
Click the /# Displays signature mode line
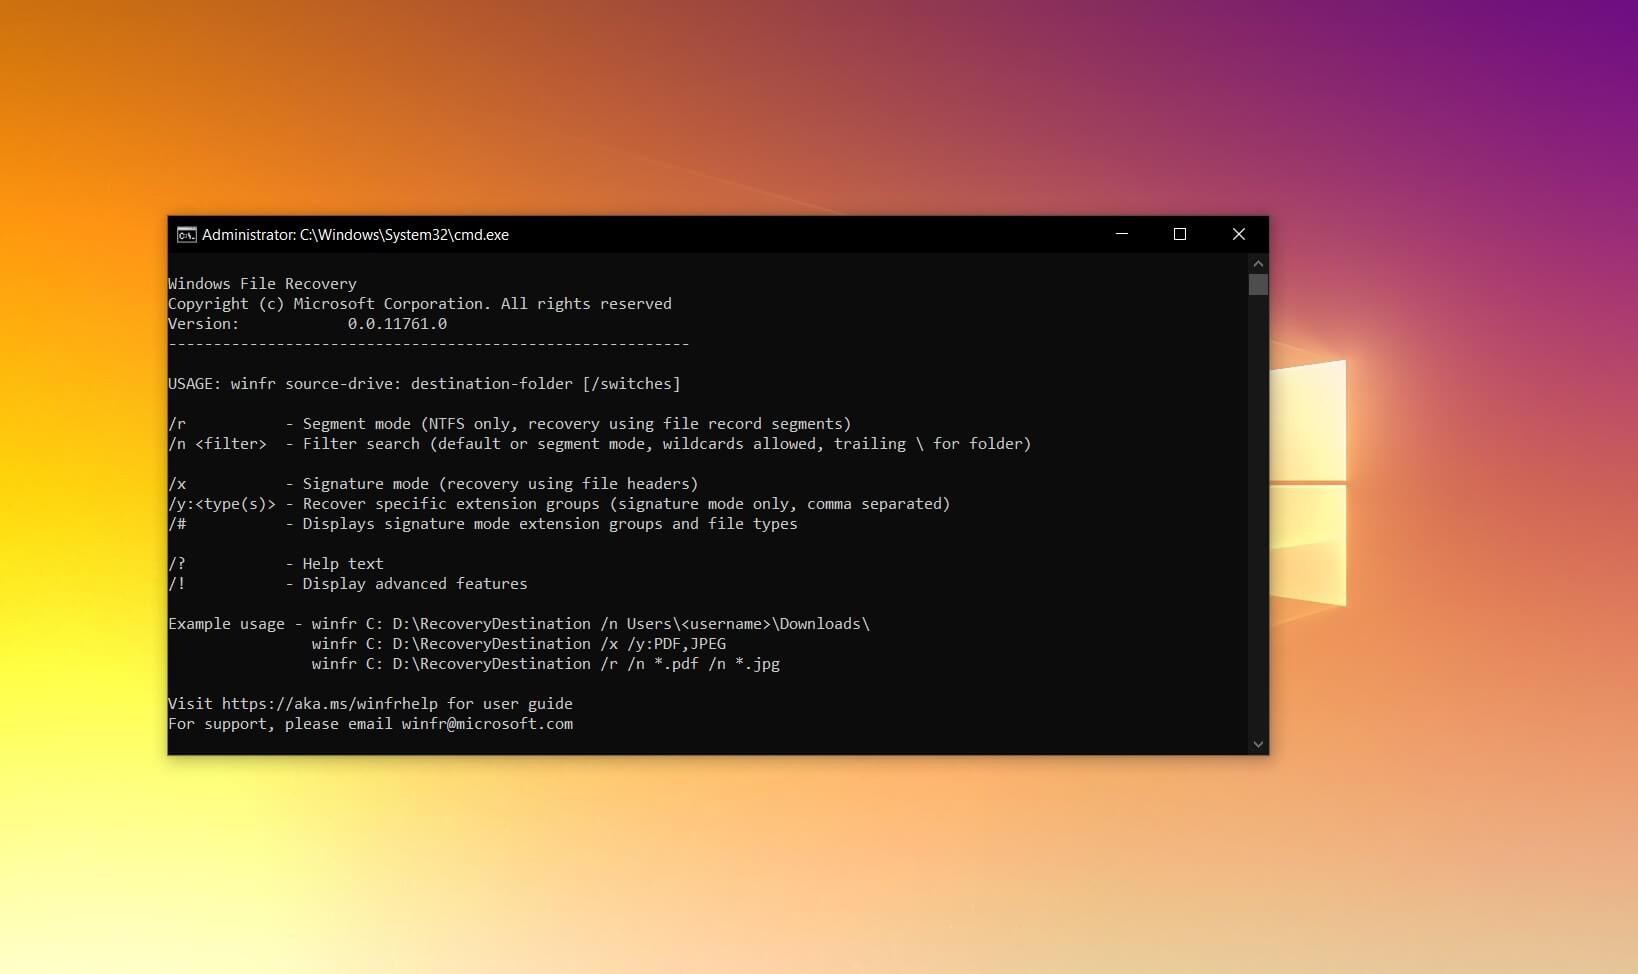[483, 524]
